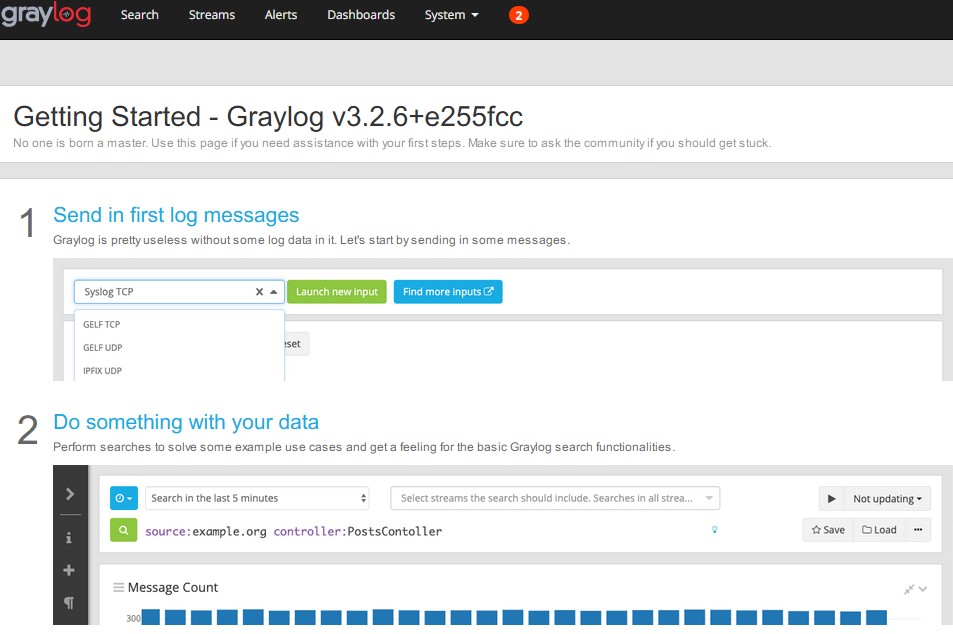Screen dimensions: 953x634
Task: Open Dashboards from the top navigation
Action: point(361,15)
